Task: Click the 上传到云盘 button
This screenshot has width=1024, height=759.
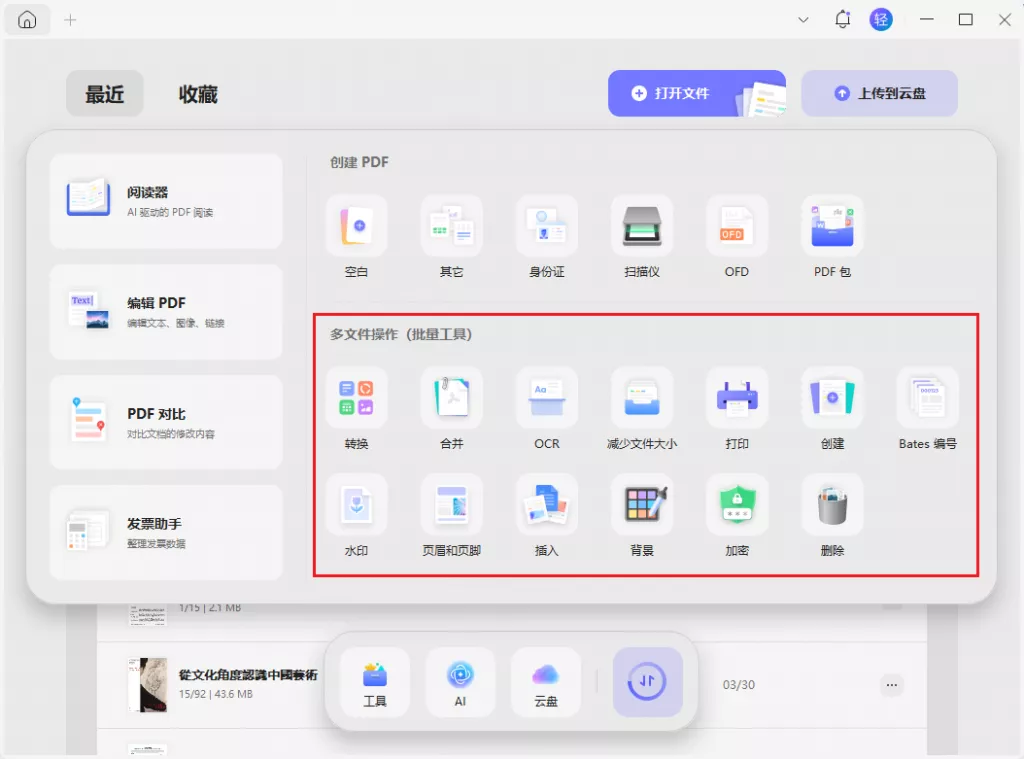Action: tap(879, 93)
